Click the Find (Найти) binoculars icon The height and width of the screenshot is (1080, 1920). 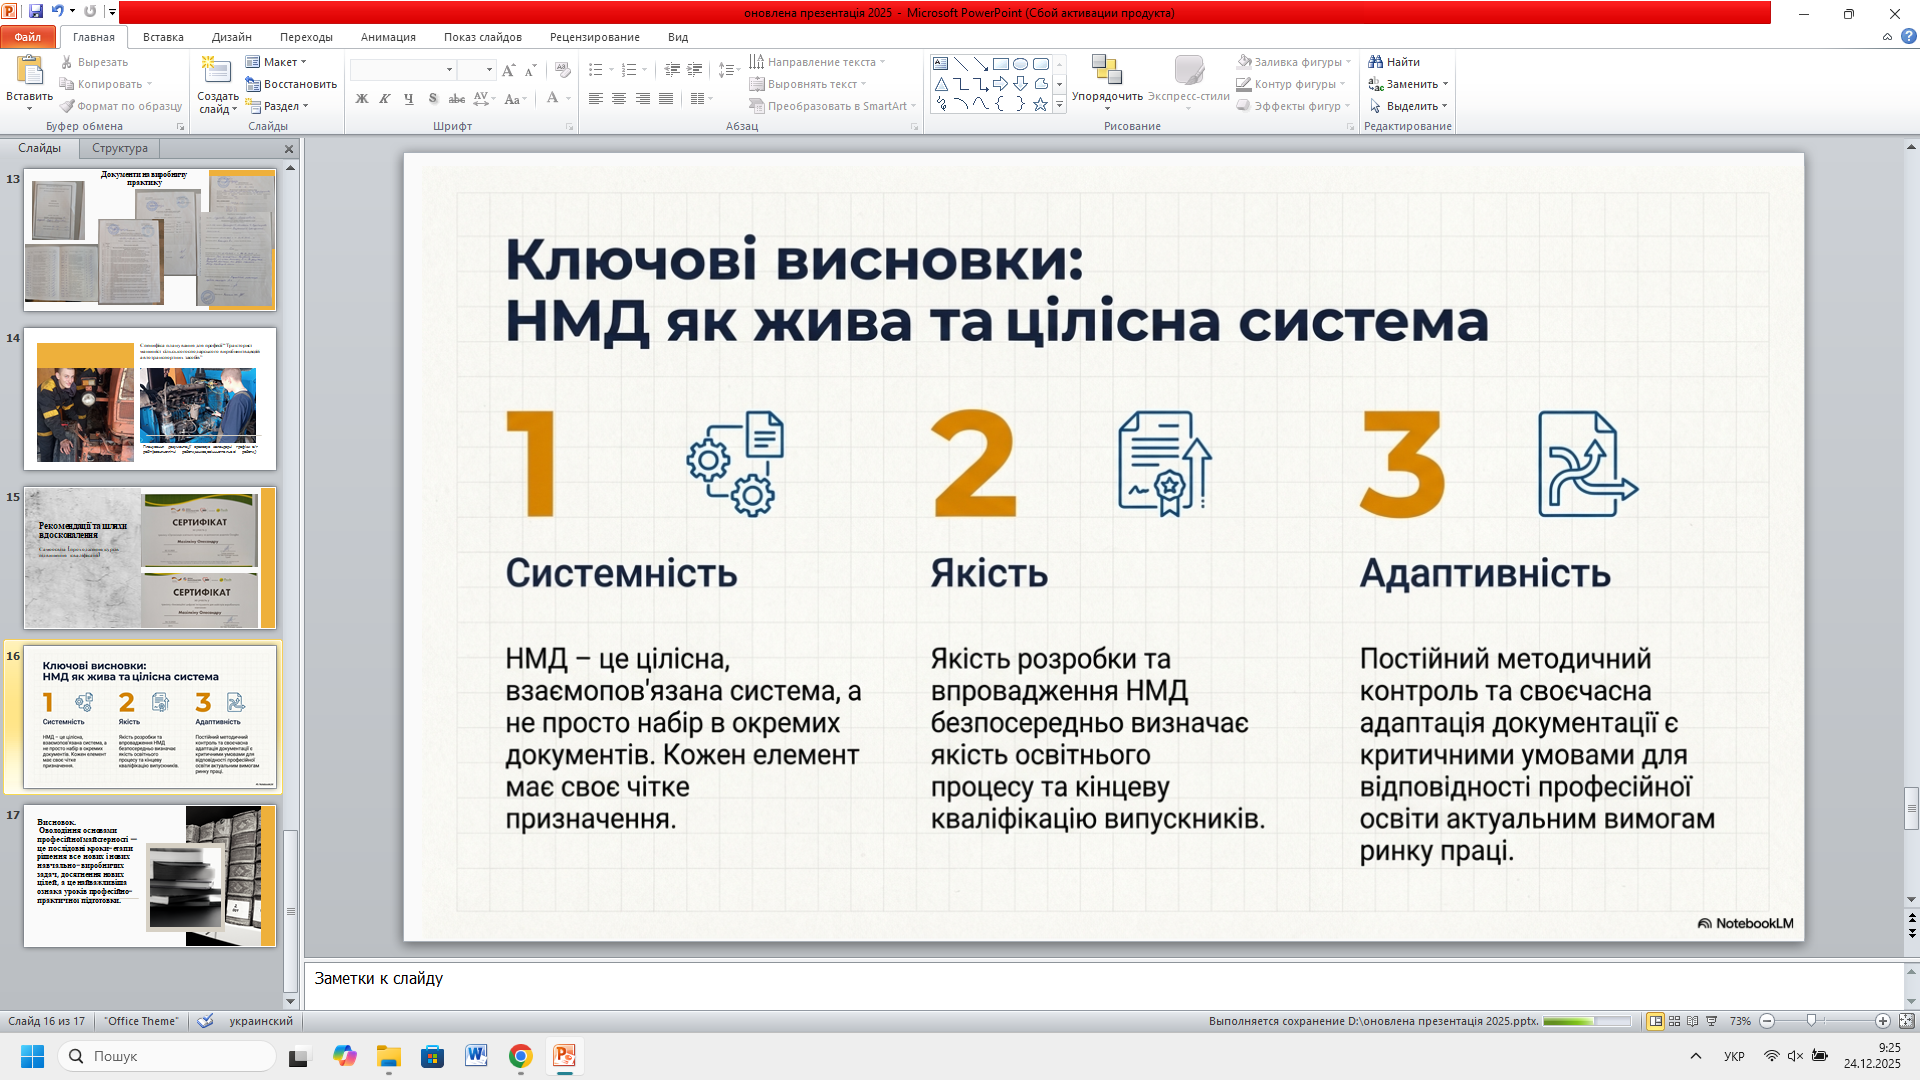click(x=1376, y=62)
